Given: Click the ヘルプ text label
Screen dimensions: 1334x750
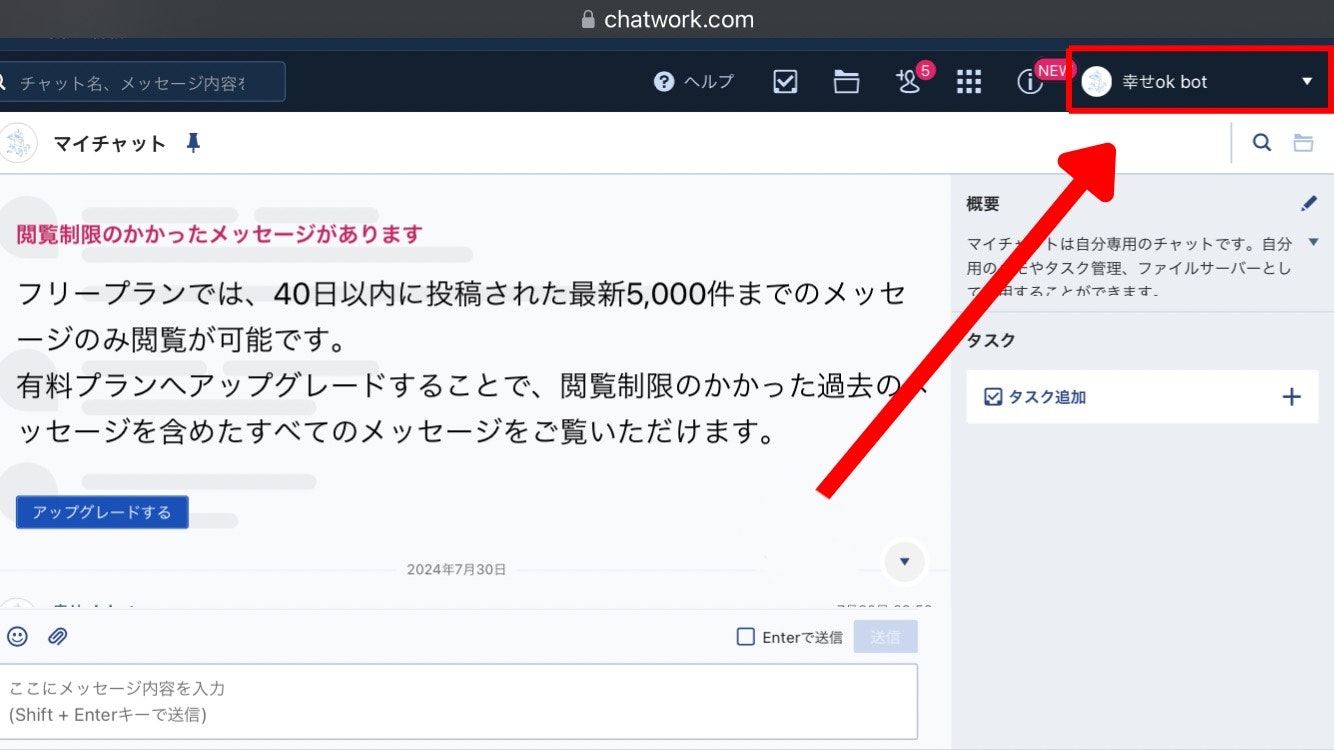Looking at the screenshot, I should 709,82.
